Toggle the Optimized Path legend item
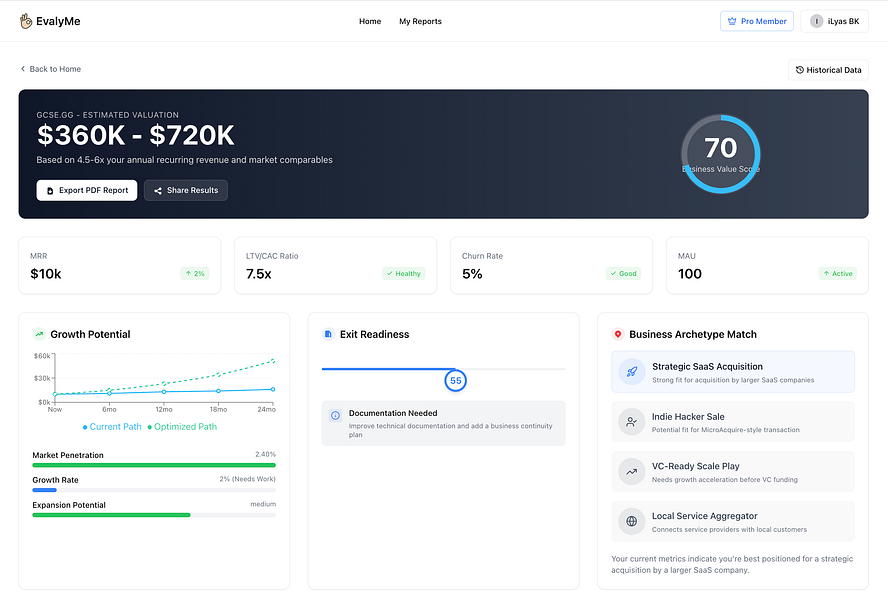Image resolution: width=888 pixels, height=600 pixels. pos(182,427)
